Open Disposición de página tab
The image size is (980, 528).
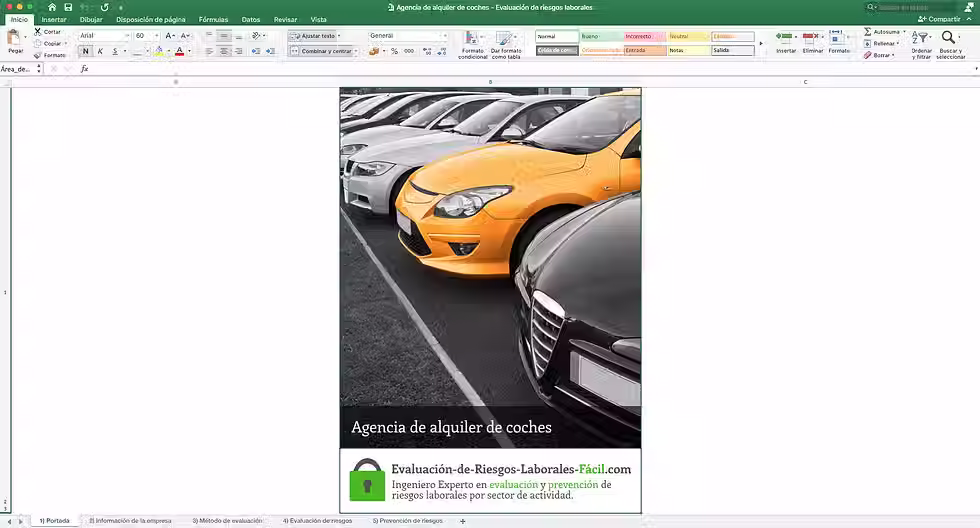click(151, 19)
